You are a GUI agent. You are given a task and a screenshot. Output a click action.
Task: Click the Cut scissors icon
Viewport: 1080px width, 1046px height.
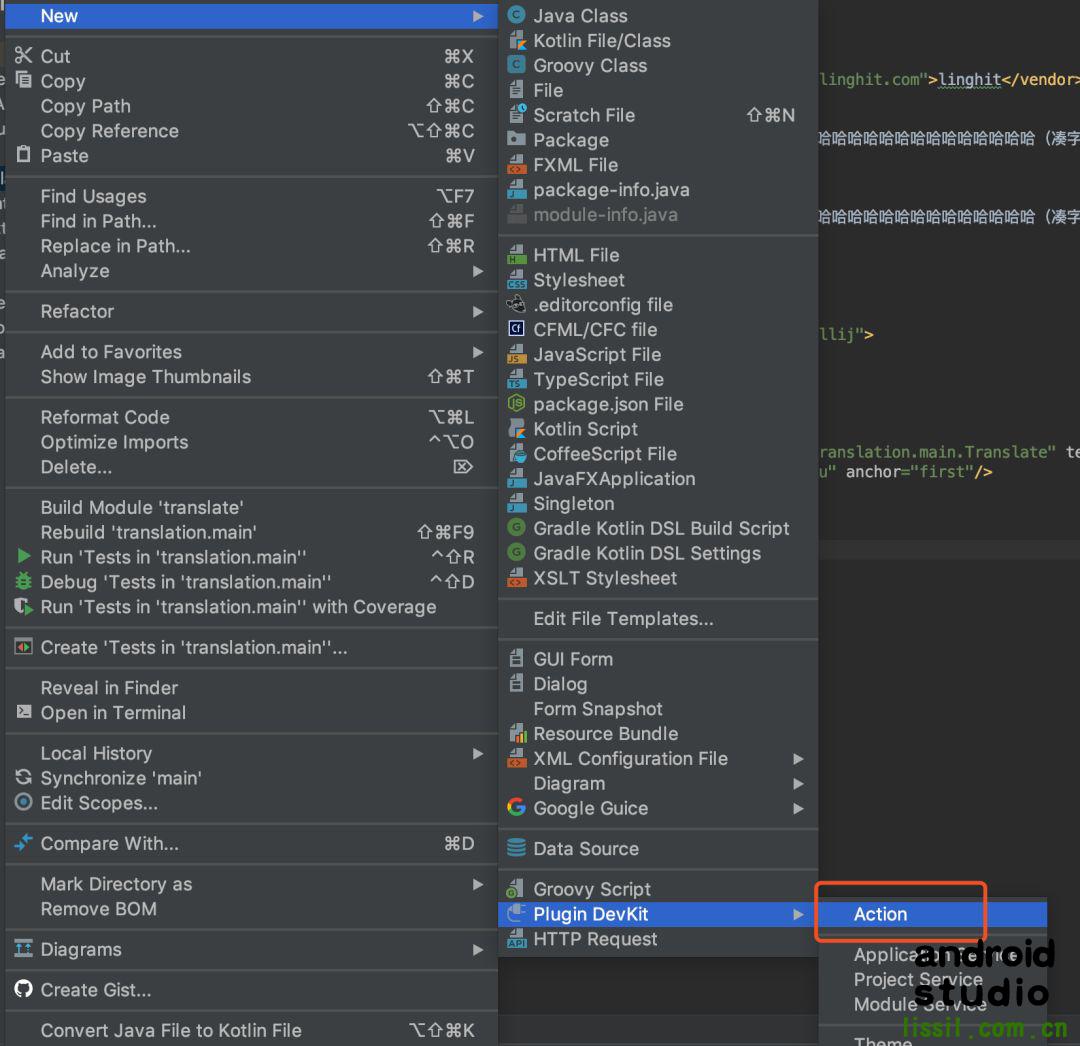coord(23,55)
